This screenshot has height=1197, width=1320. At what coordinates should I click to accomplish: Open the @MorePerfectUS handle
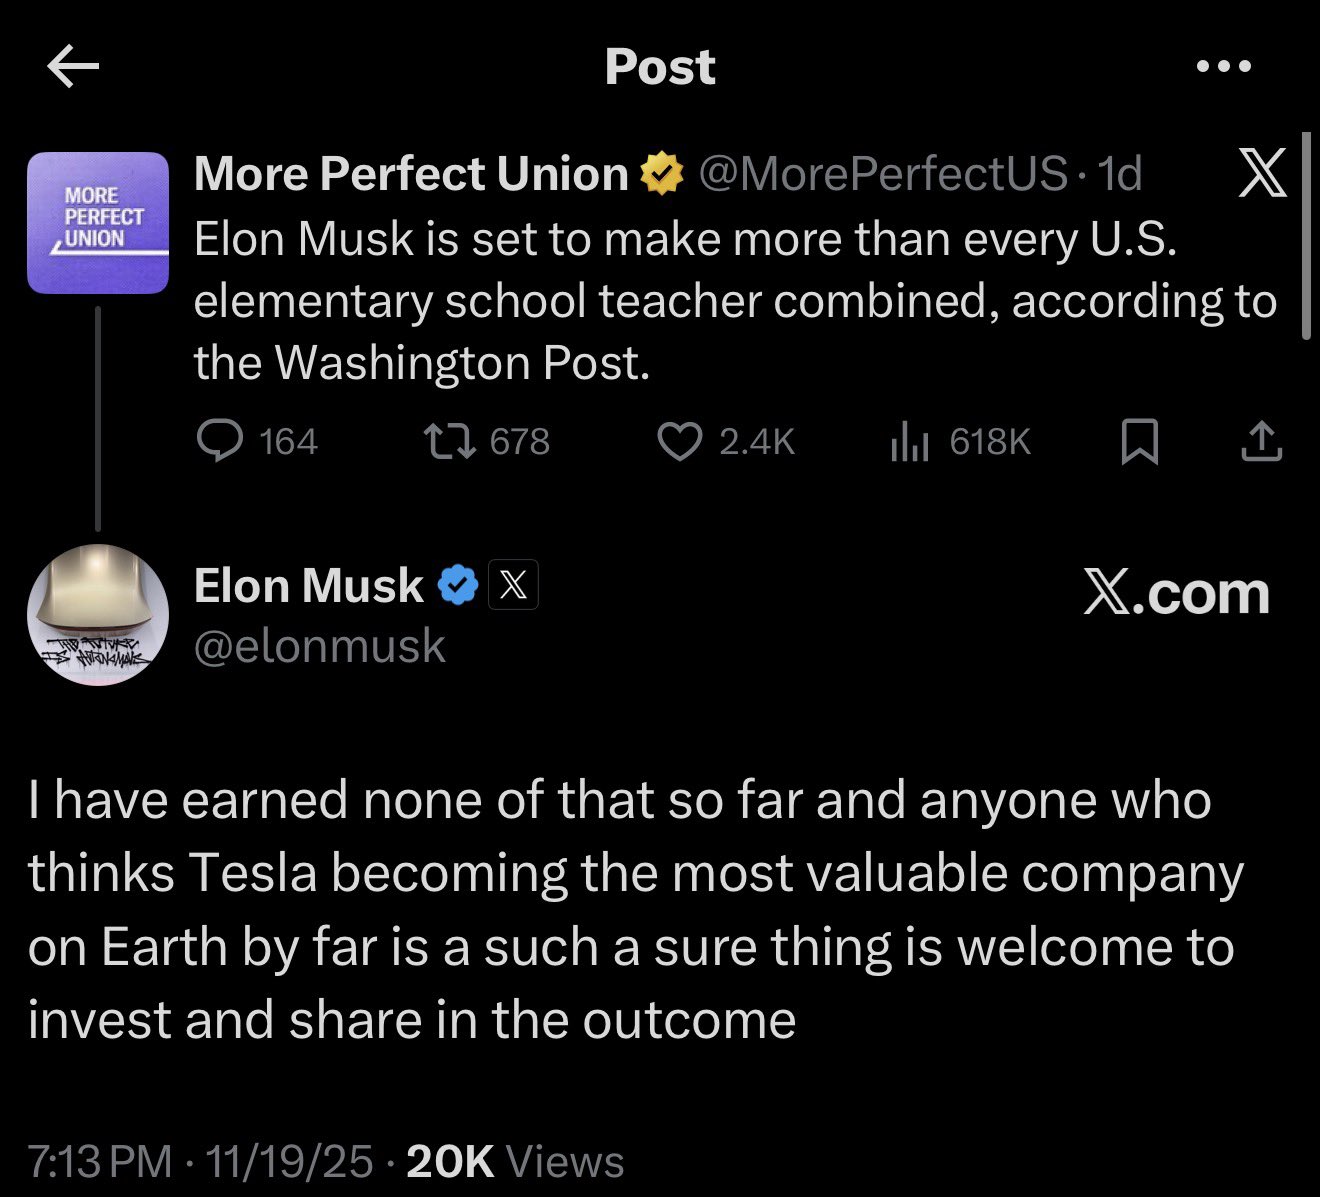click(x=882, y=174)
